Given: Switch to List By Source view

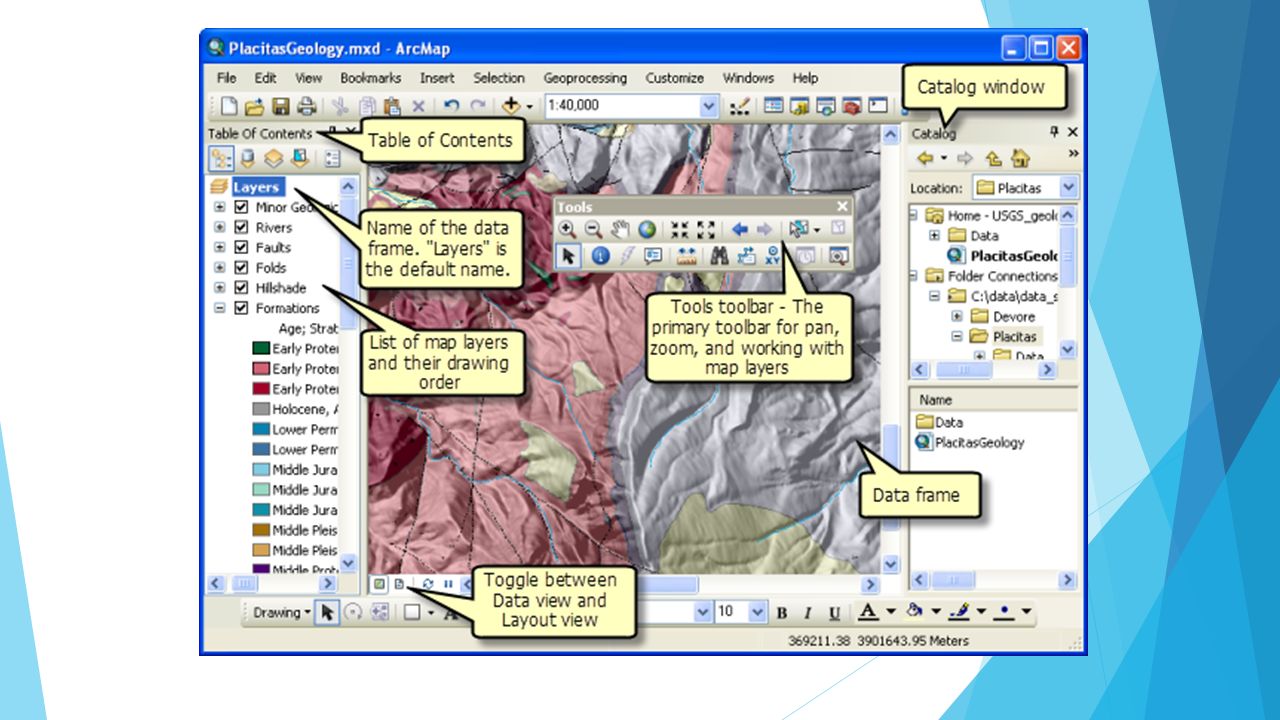Looking at the screenshot, I should click(247, 158).
